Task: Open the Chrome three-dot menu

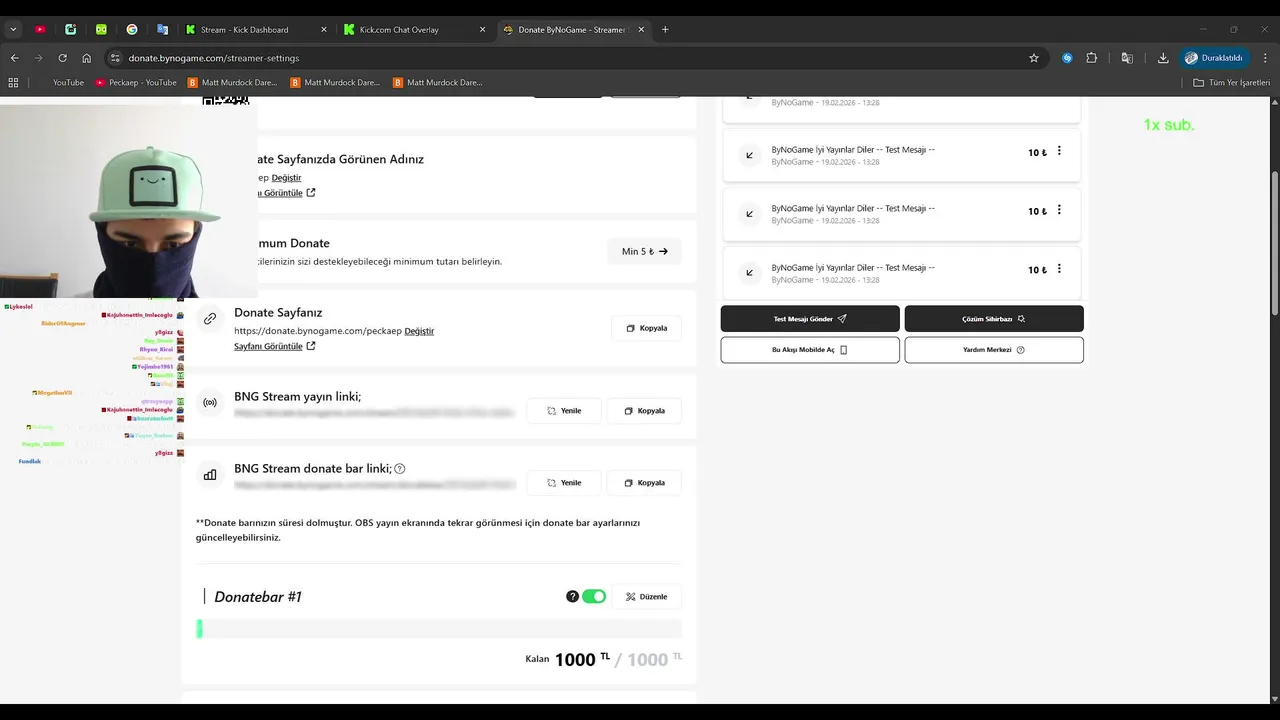Action: pos(1266,58)
